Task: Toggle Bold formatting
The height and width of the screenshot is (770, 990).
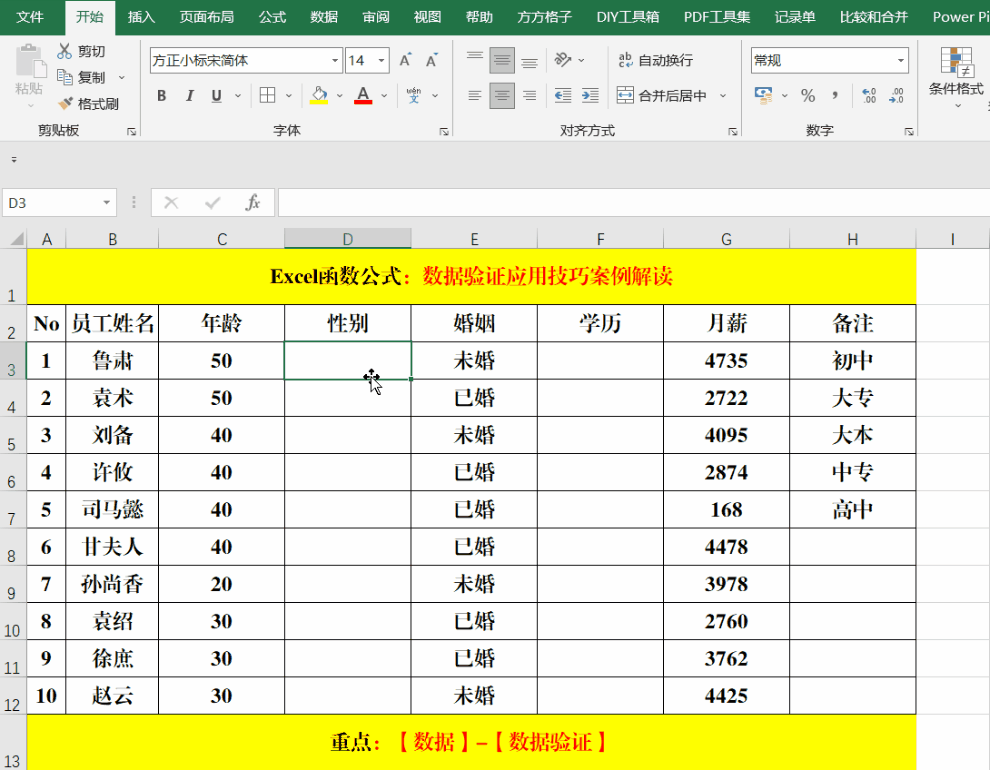Action: [x=162, y=95]
